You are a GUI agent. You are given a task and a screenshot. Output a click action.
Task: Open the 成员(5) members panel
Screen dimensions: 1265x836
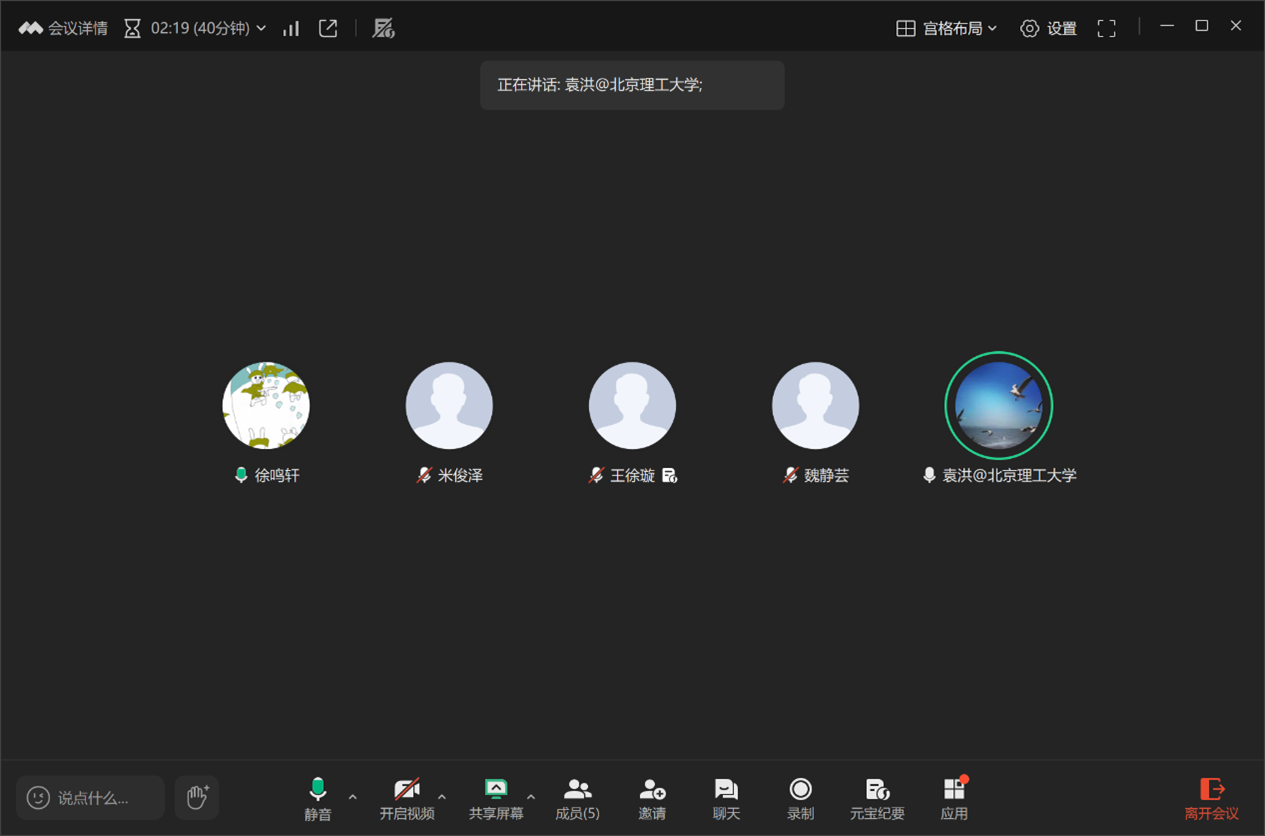pyautogui.click(x=577, y=799)
